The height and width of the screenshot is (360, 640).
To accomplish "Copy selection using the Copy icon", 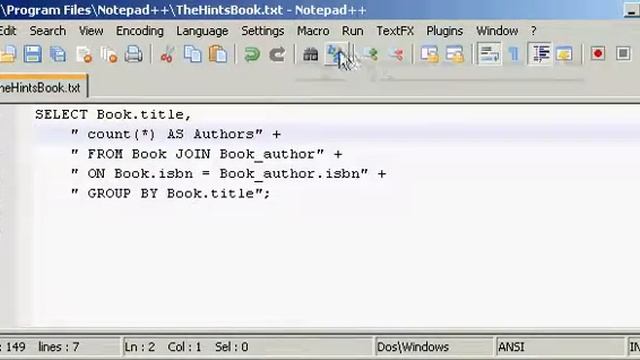I will coord(192,54).
